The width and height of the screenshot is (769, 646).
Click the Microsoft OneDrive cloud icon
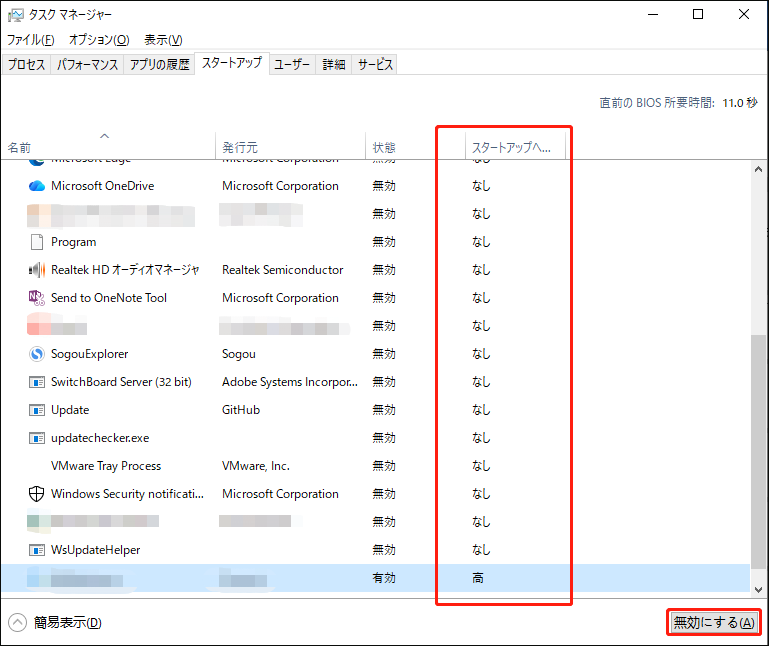[x=37, y=186]
